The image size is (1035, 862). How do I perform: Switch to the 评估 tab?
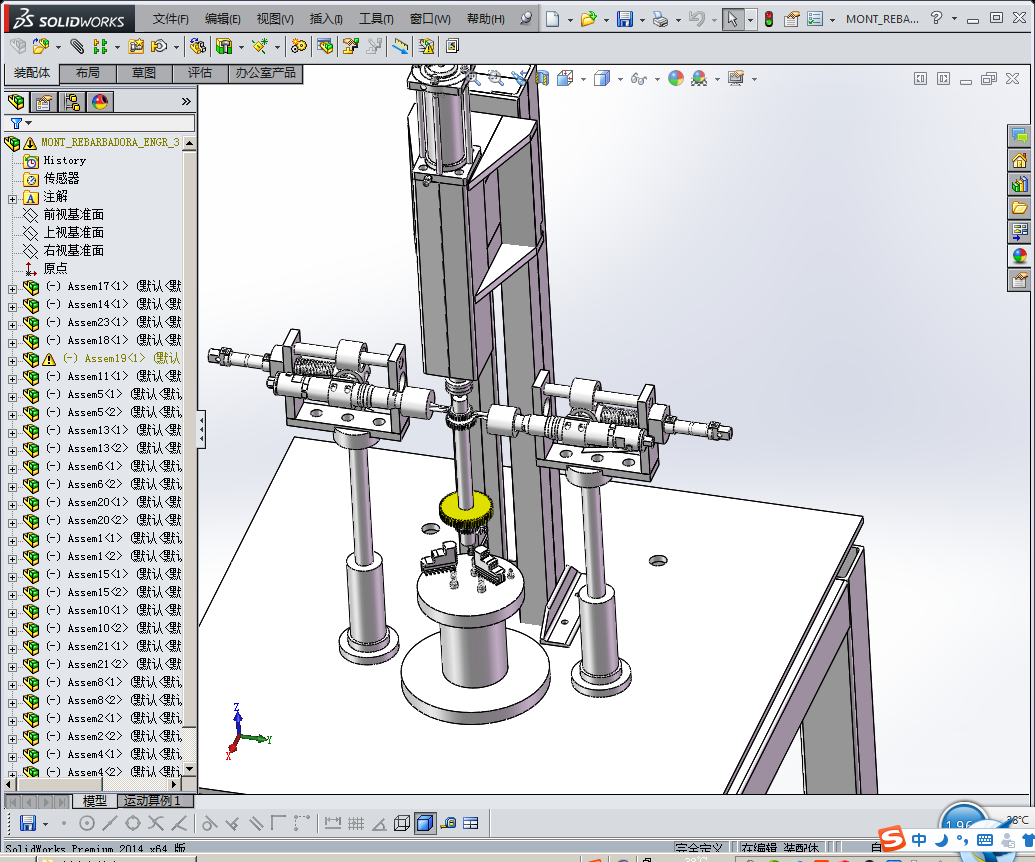click(200, 73)
